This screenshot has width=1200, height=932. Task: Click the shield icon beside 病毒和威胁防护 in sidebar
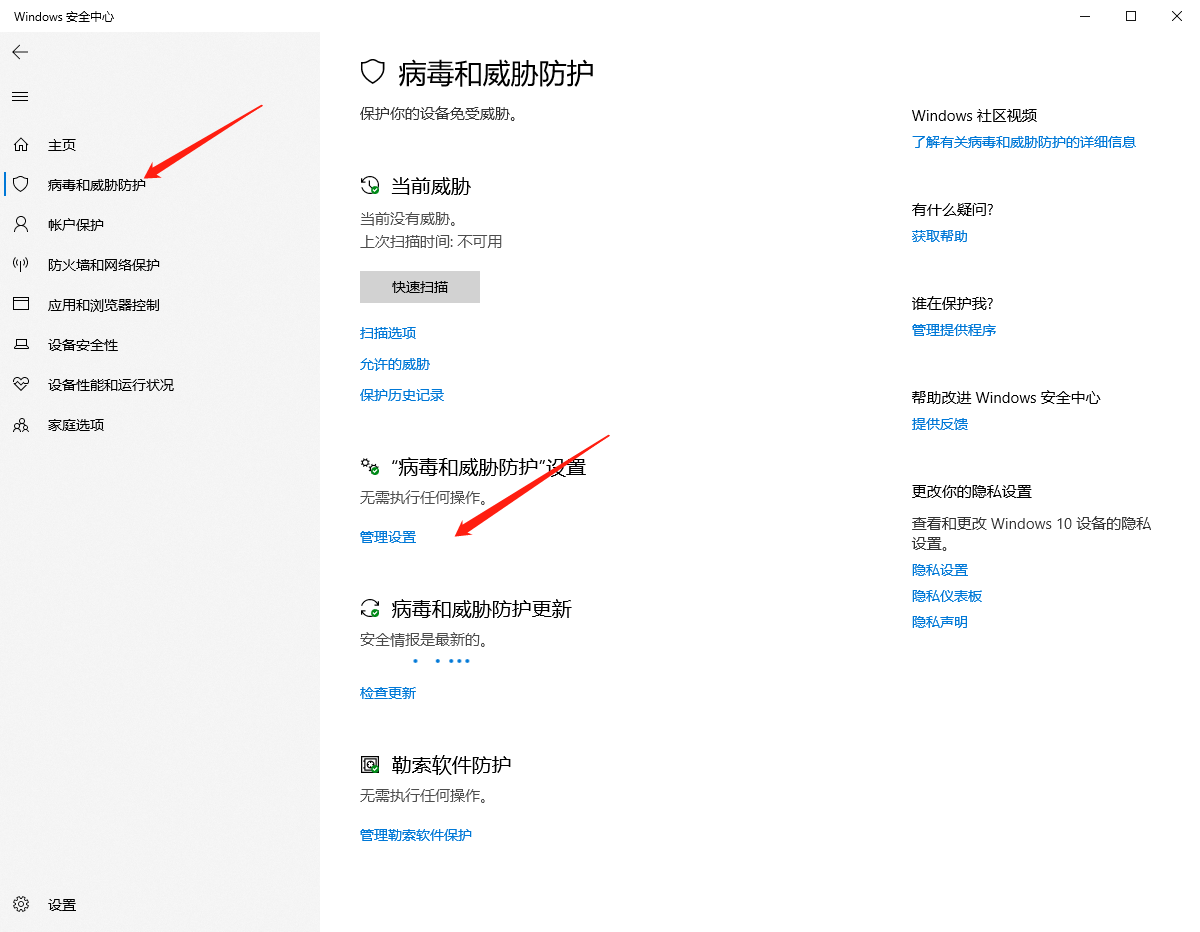[21, 185]
